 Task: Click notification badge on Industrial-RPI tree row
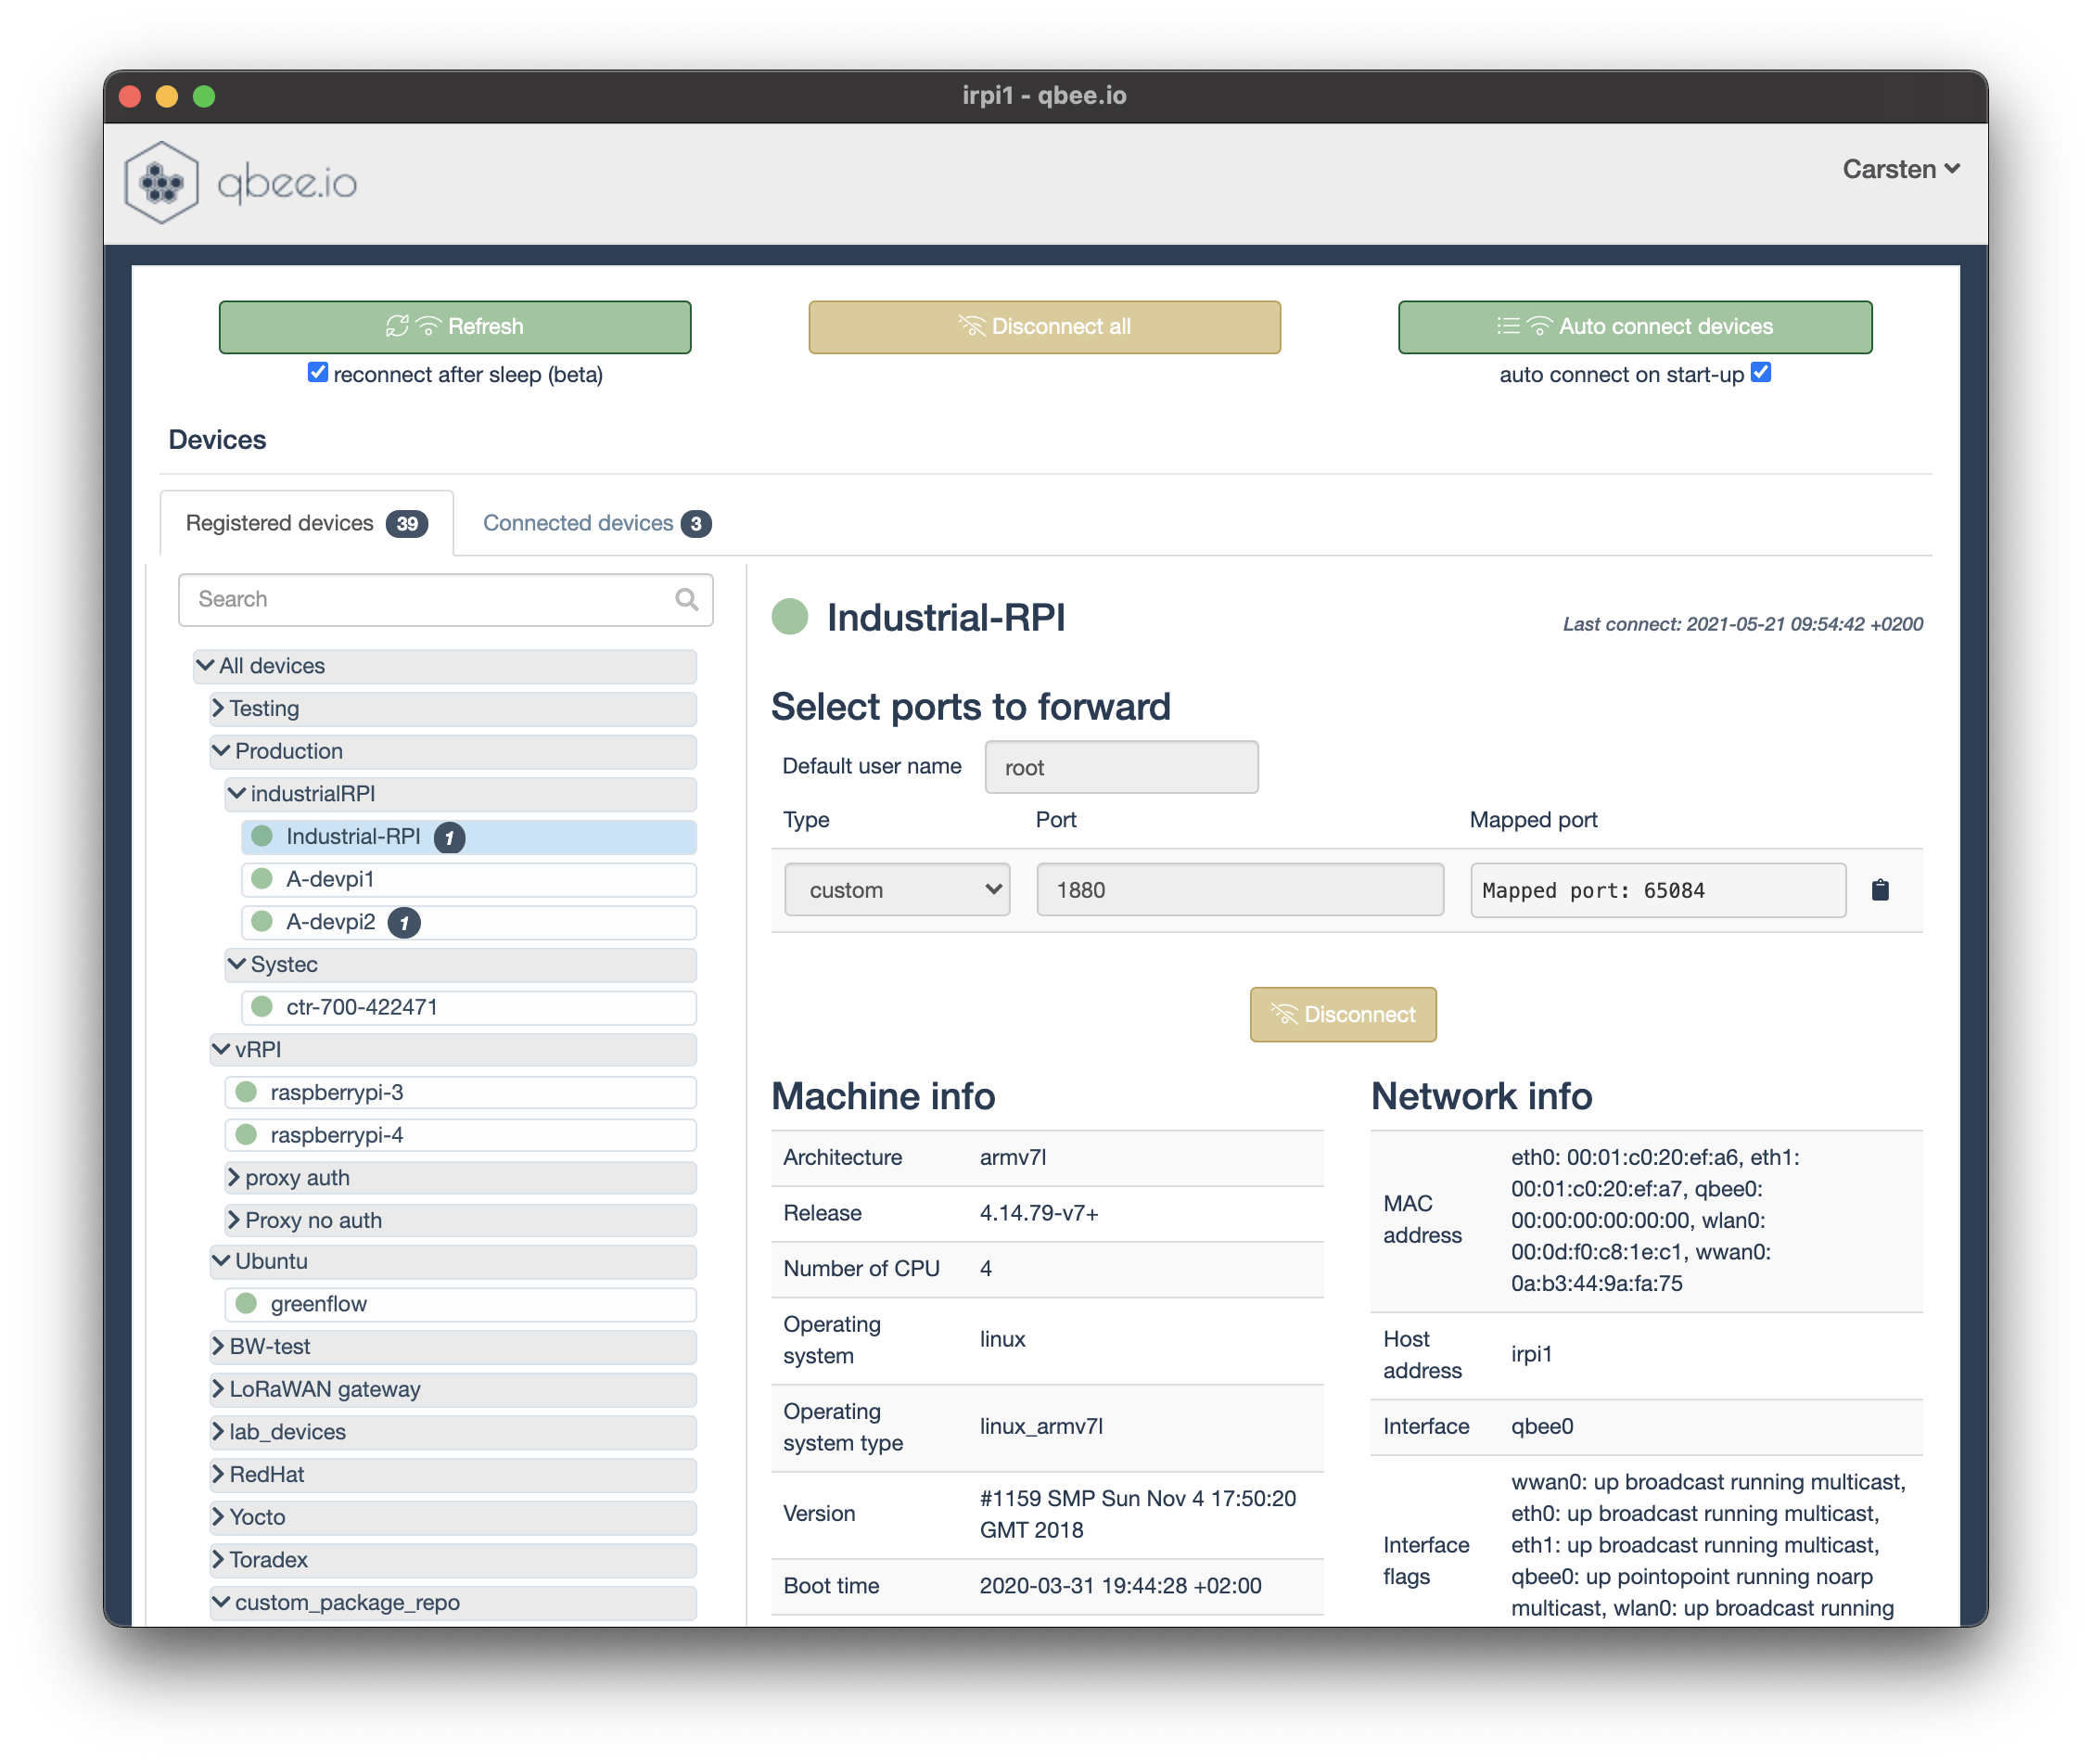(x=449, y=837)
